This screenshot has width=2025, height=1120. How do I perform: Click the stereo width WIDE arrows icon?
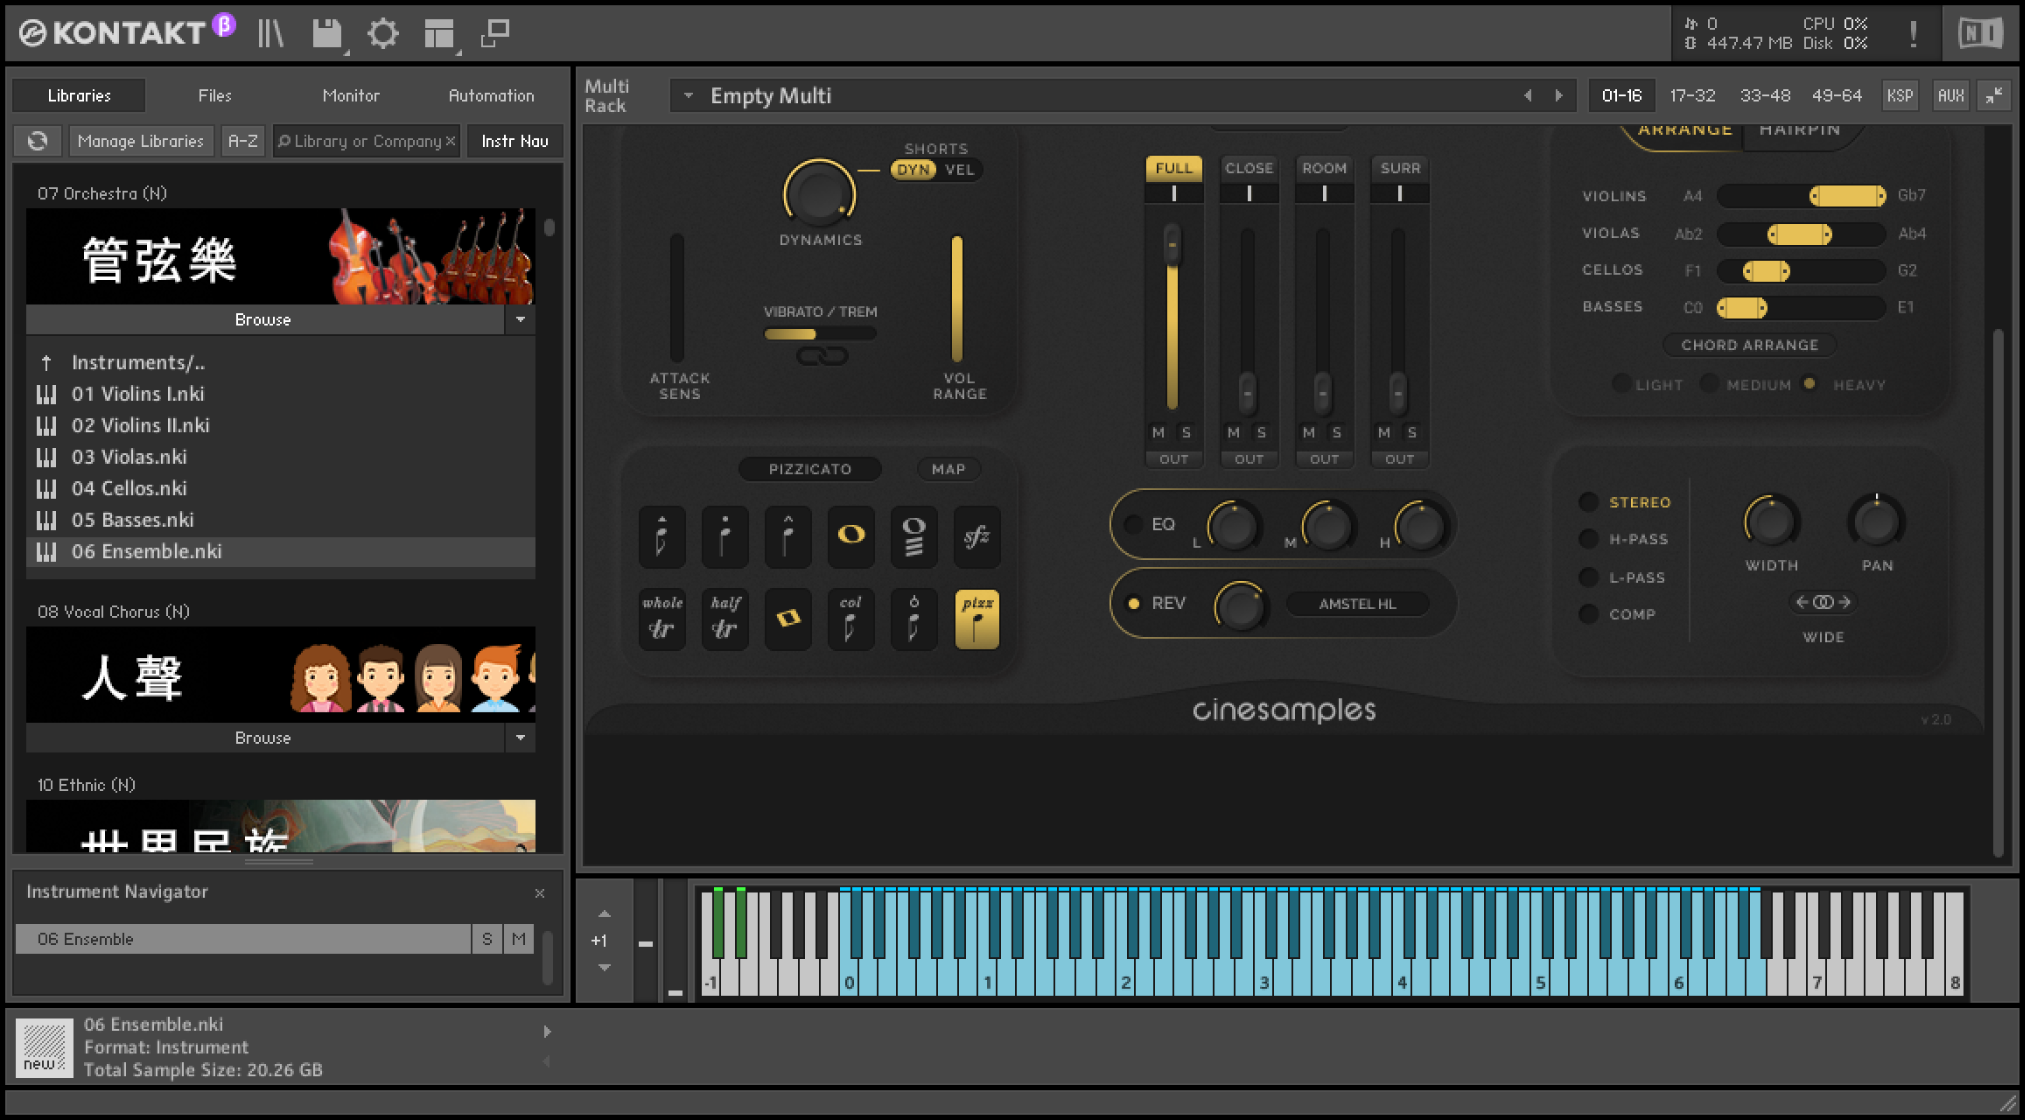[1823, 602]
